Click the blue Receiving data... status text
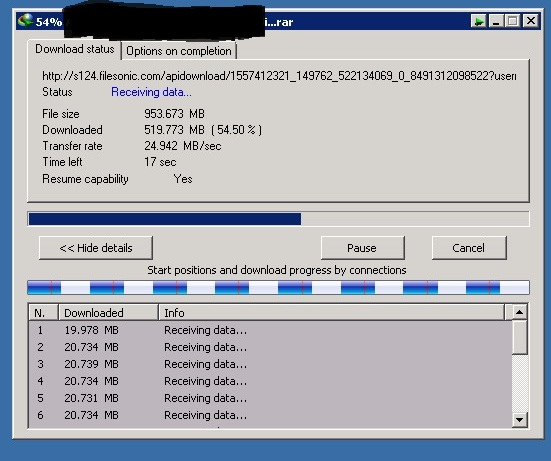Viewport: 551px width, 461px height. [151, 92]
